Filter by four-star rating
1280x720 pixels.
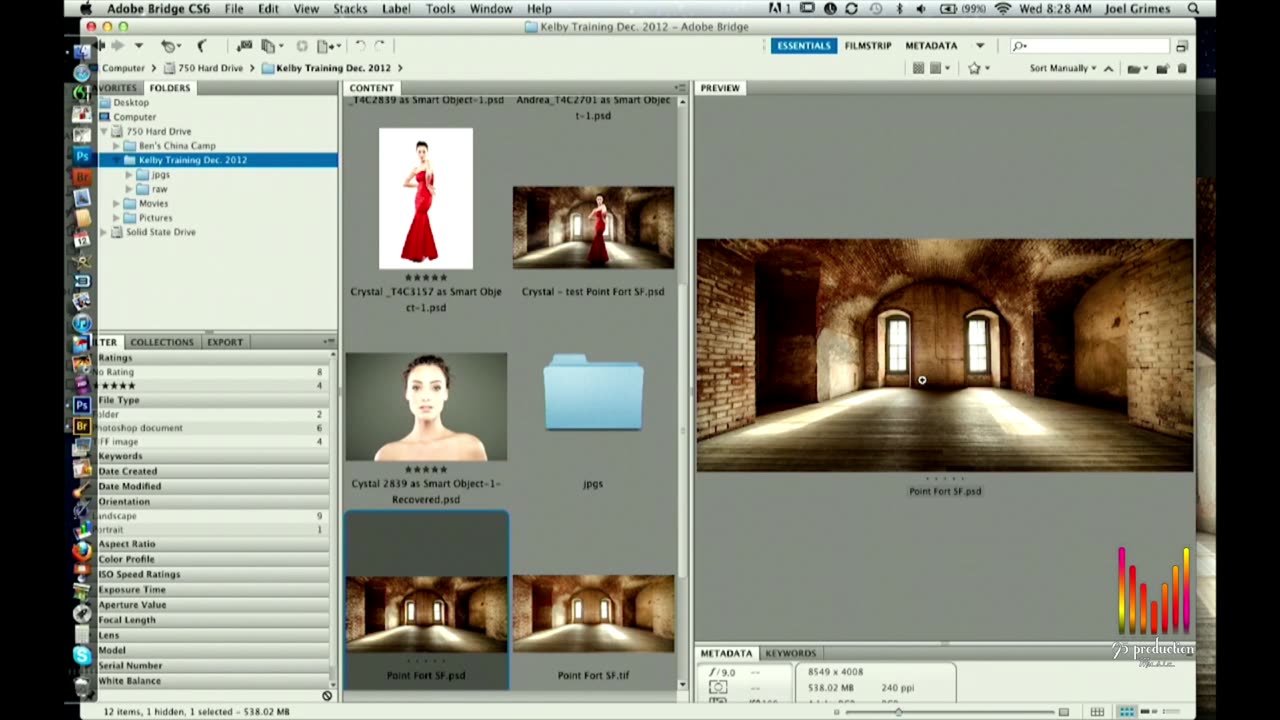point(212,386)
